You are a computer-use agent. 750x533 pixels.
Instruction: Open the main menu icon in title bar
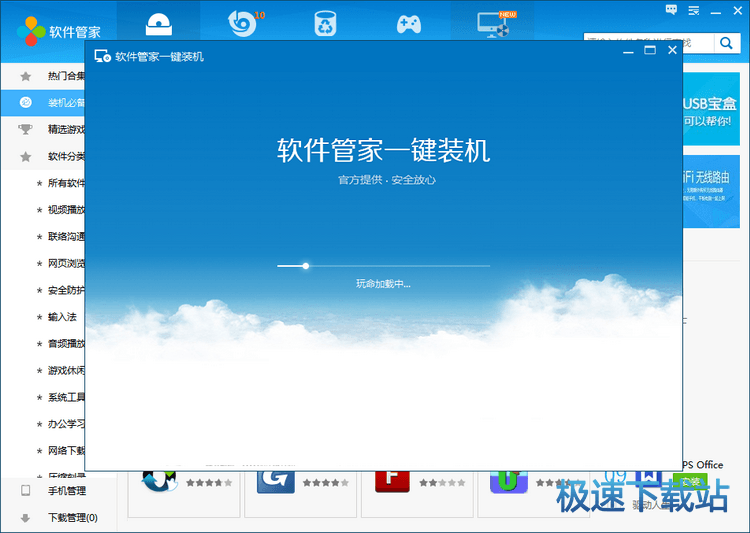pyautogui.click(x=694, y=11)
